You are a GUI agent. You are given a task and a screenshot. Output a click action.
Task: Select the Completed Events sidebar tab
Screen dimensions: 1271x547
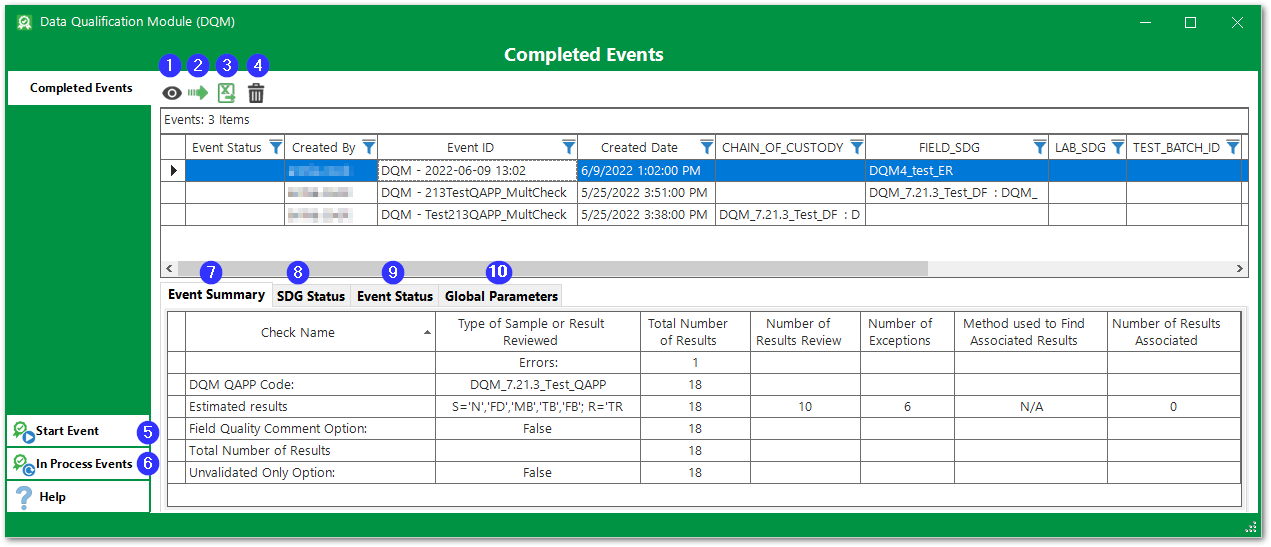point(81,88)
